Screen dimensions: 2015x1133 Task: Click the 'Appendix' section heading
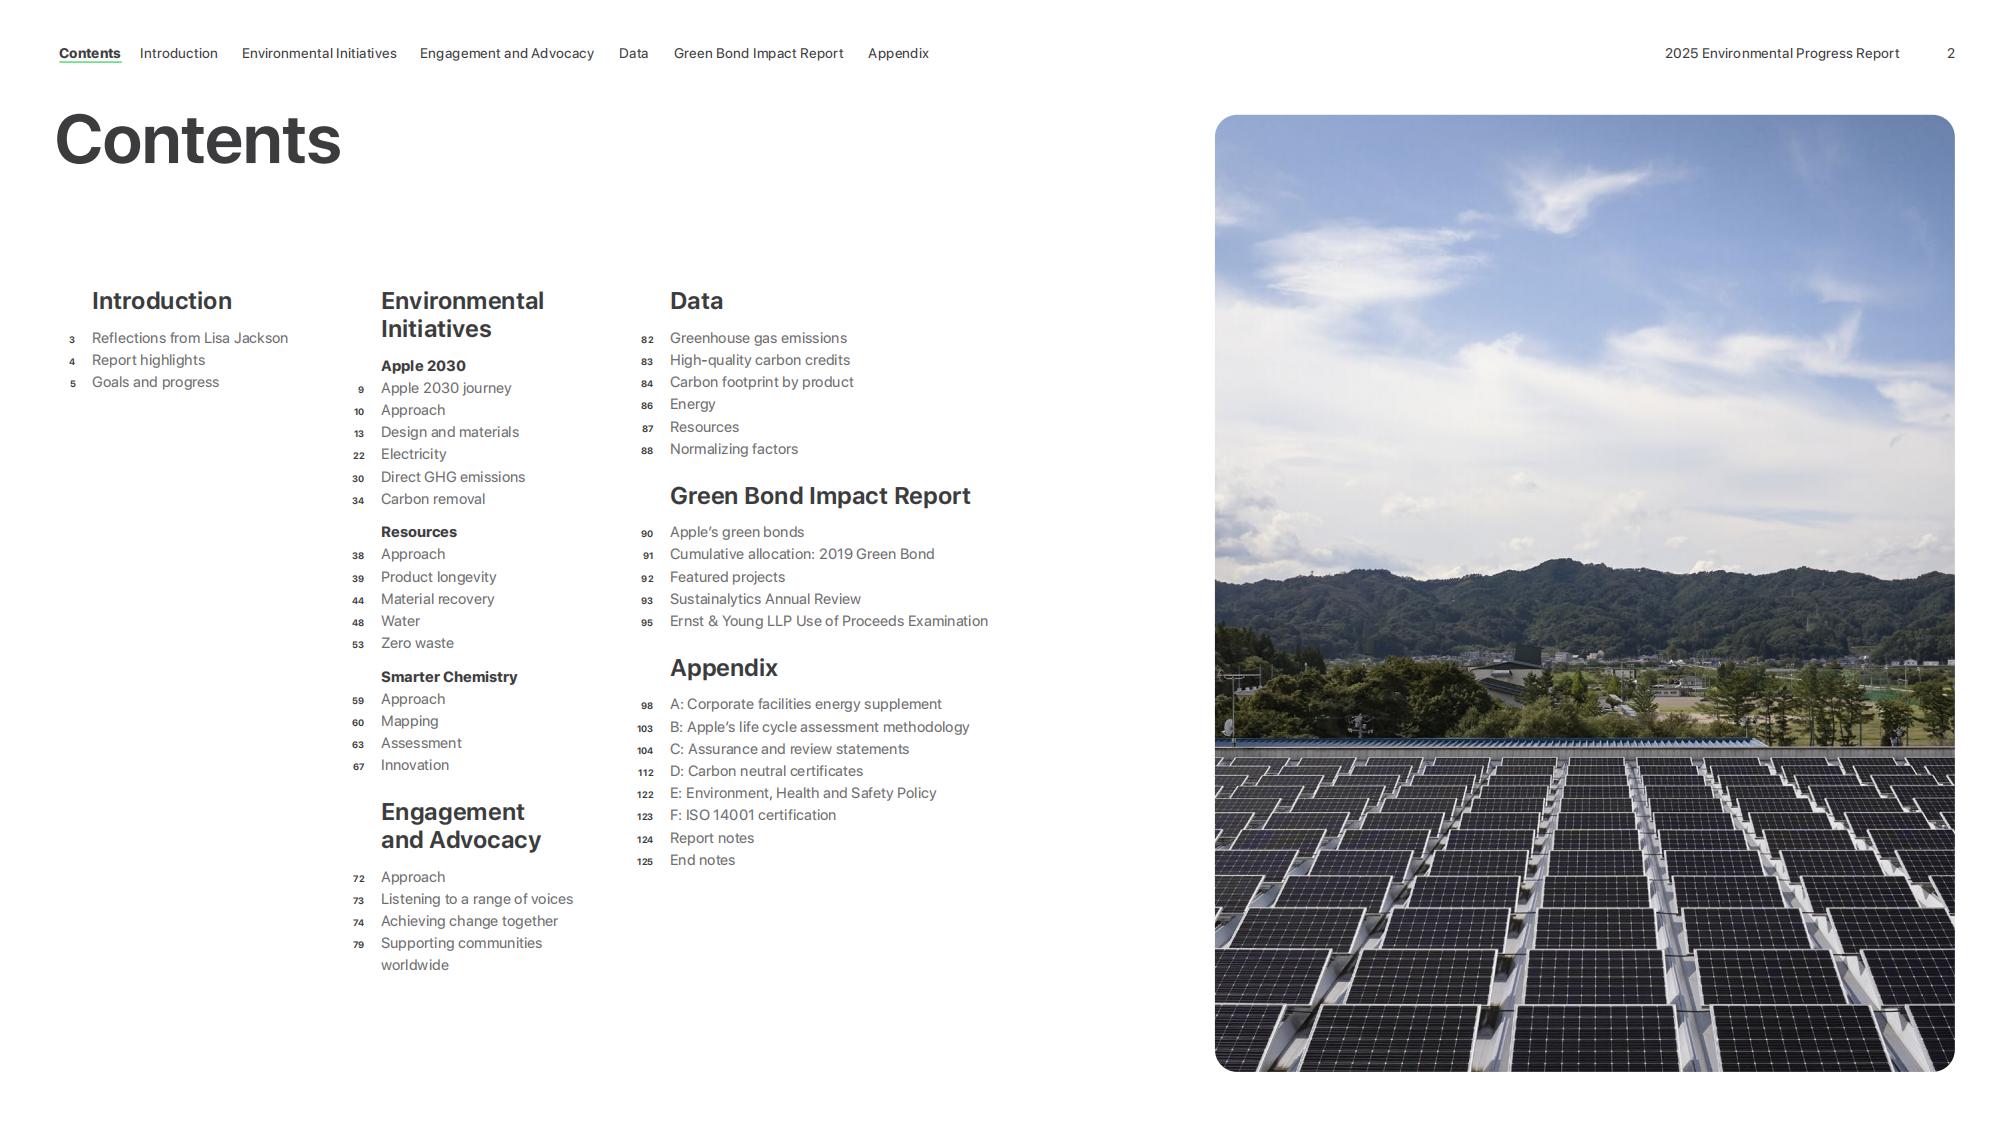pyautogui.click(x=724, y=668)
